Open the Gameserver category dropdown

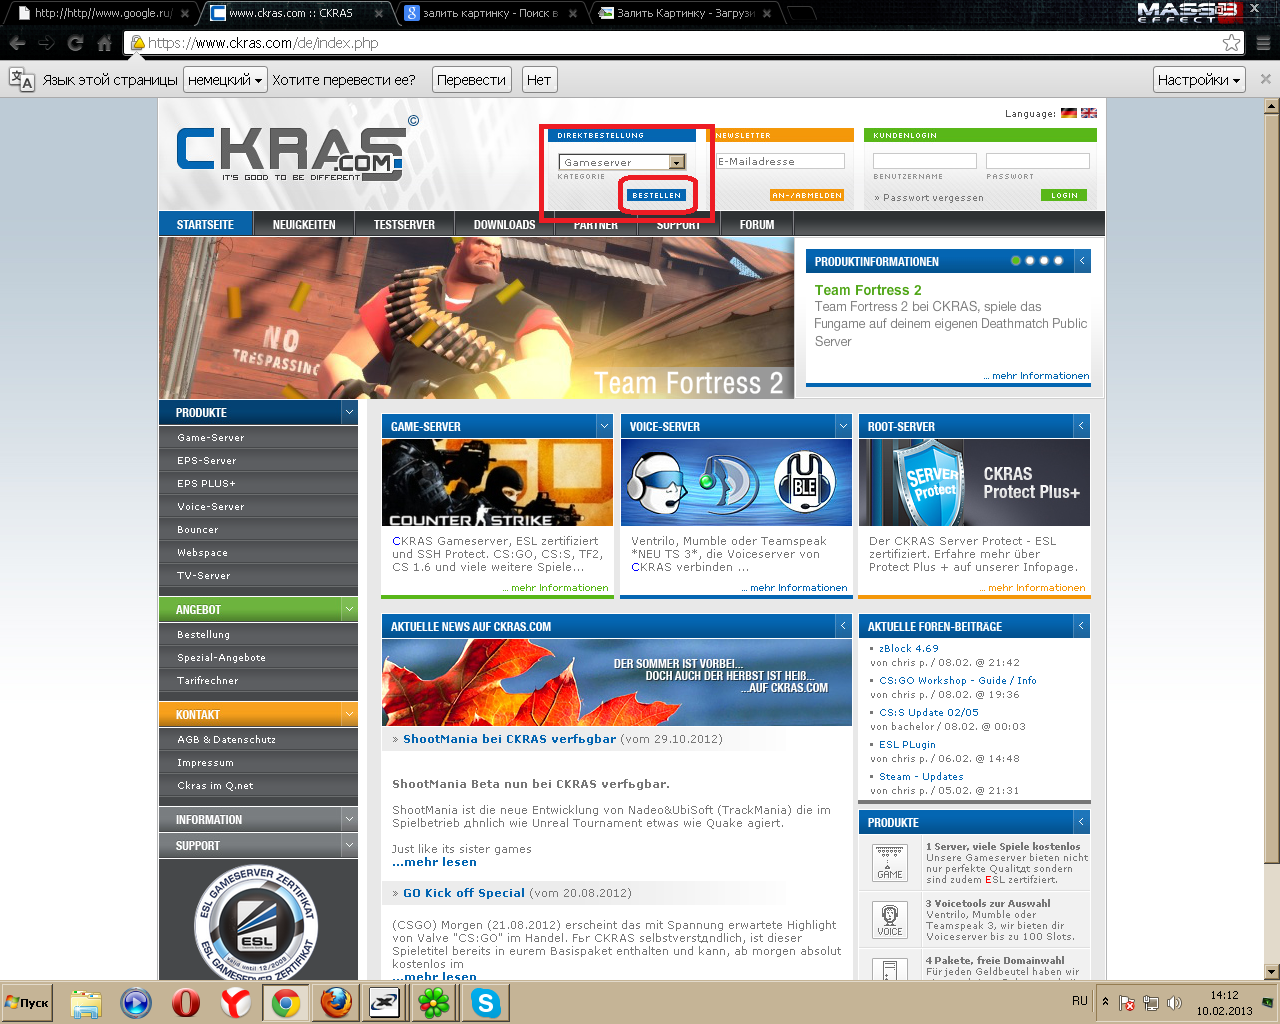pos(621,162)
